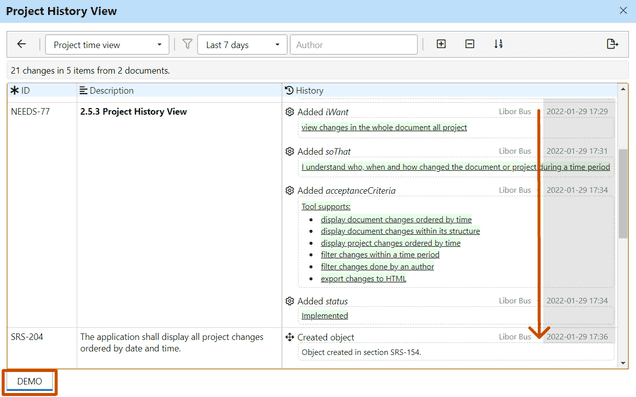
Task: Click the 'I understand who, when and how' text
Action: [x=456, y=167]
